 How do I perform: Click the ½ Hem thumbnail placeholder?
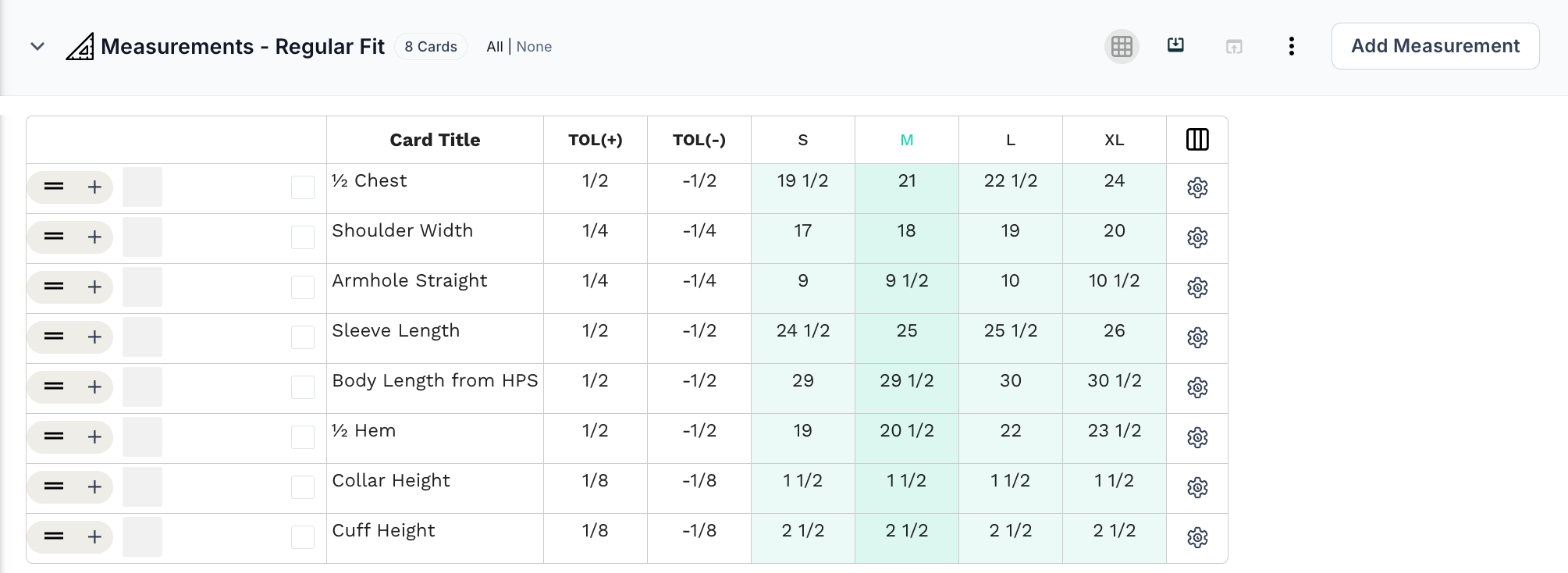click(142, 438)
